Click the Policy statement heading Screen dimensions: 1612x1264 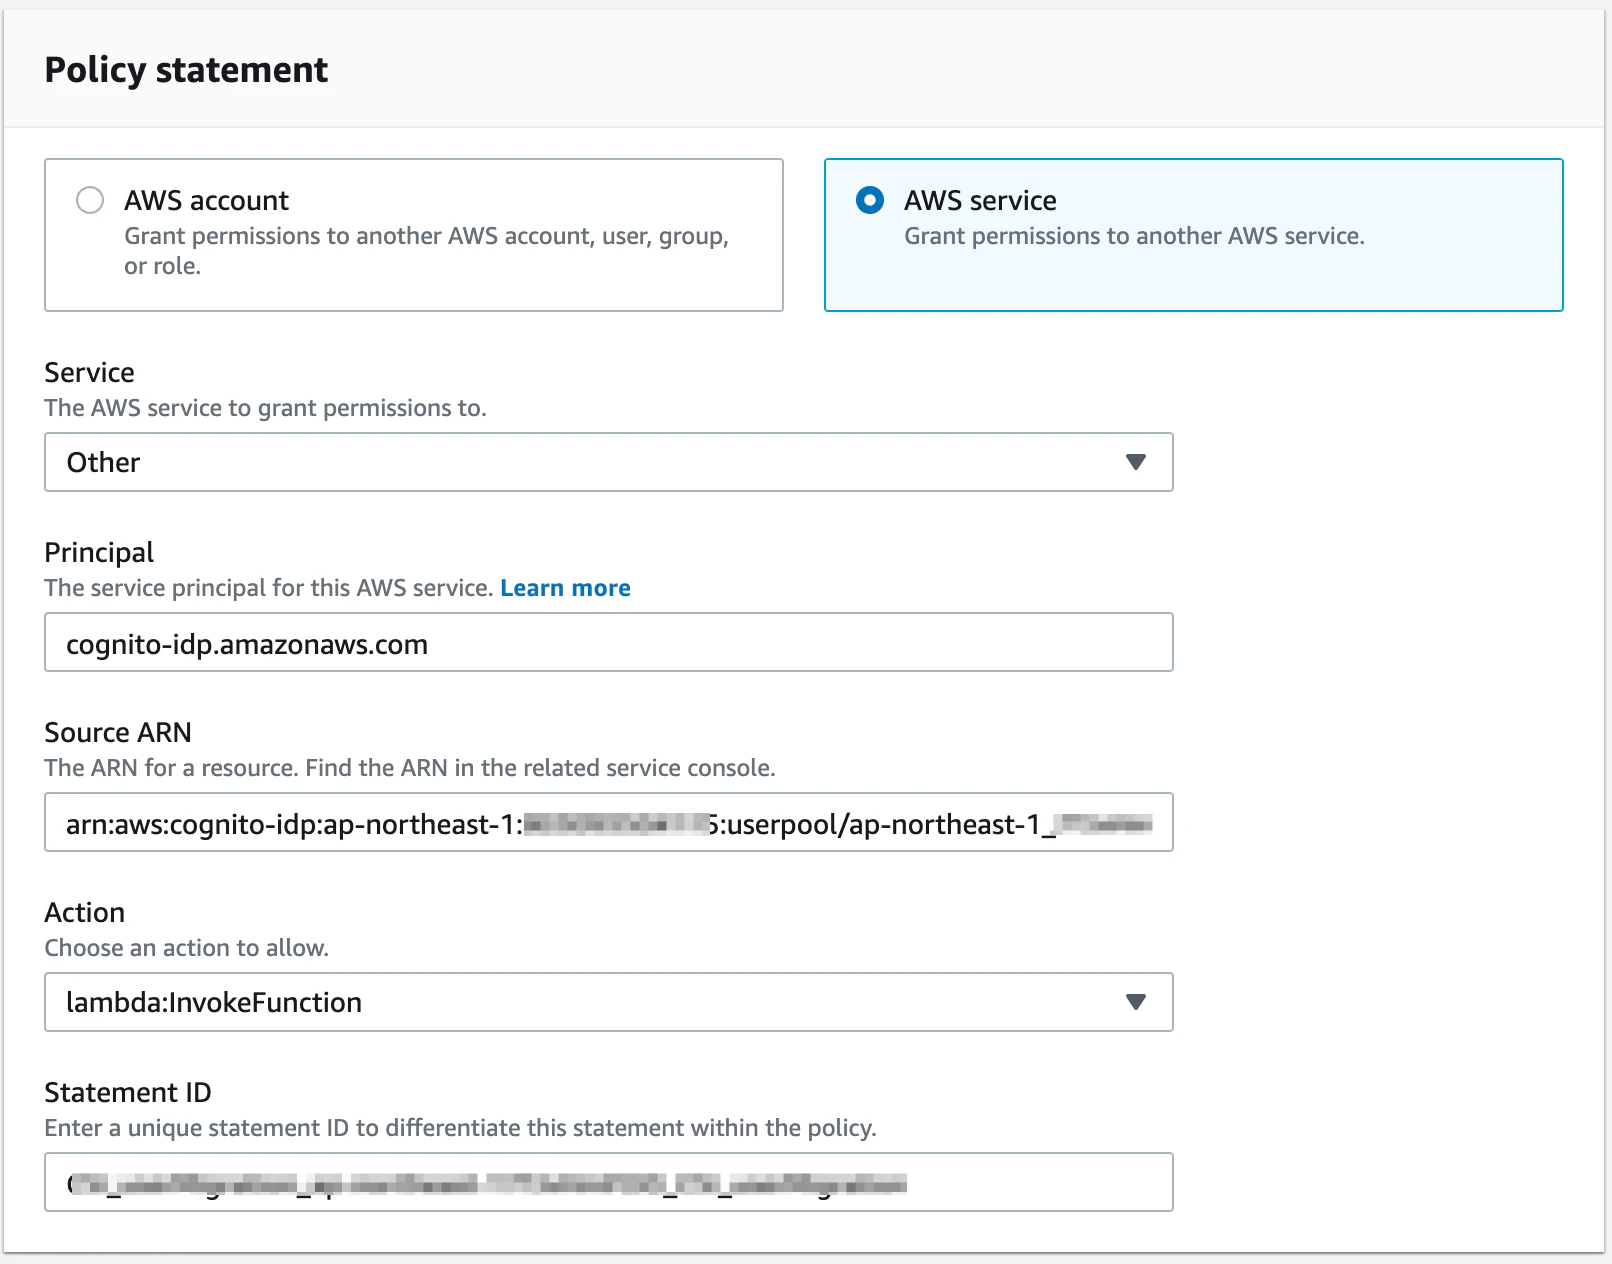point(186,69)
